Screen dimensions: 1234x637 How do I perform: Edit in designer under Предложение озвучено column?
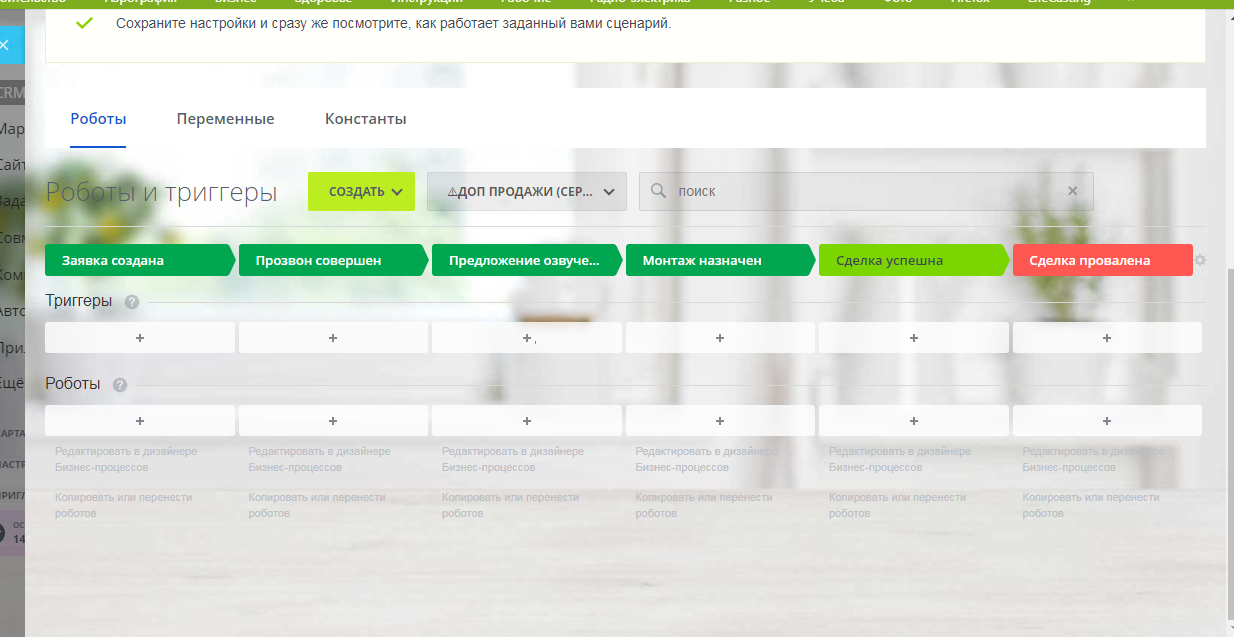click(x=513, y=459)
